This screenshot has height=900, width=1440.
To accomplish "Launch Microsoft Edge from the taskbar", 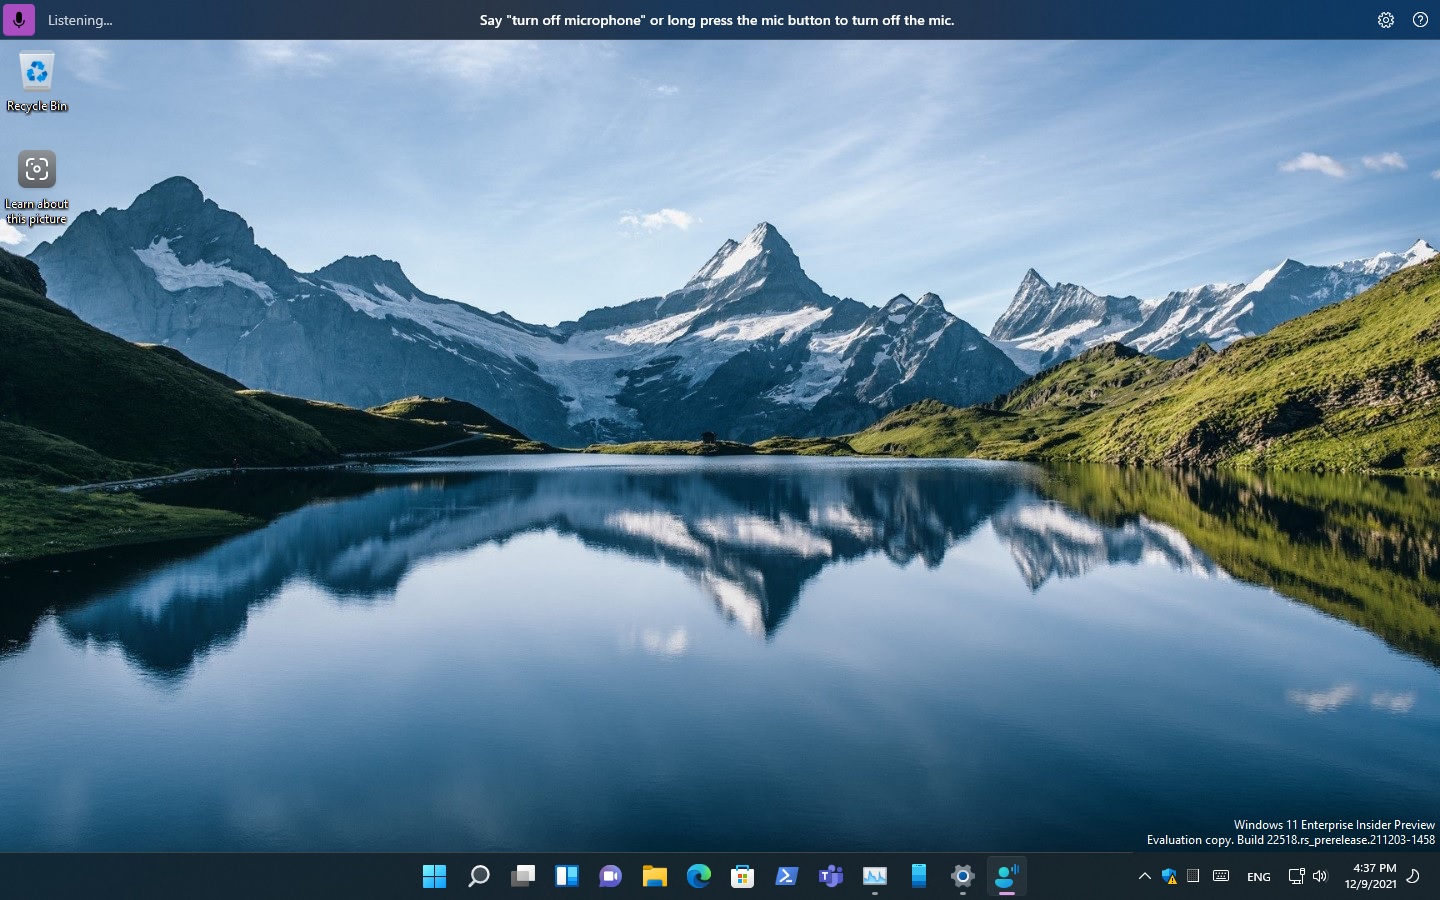I will click(x=698, y=876).
